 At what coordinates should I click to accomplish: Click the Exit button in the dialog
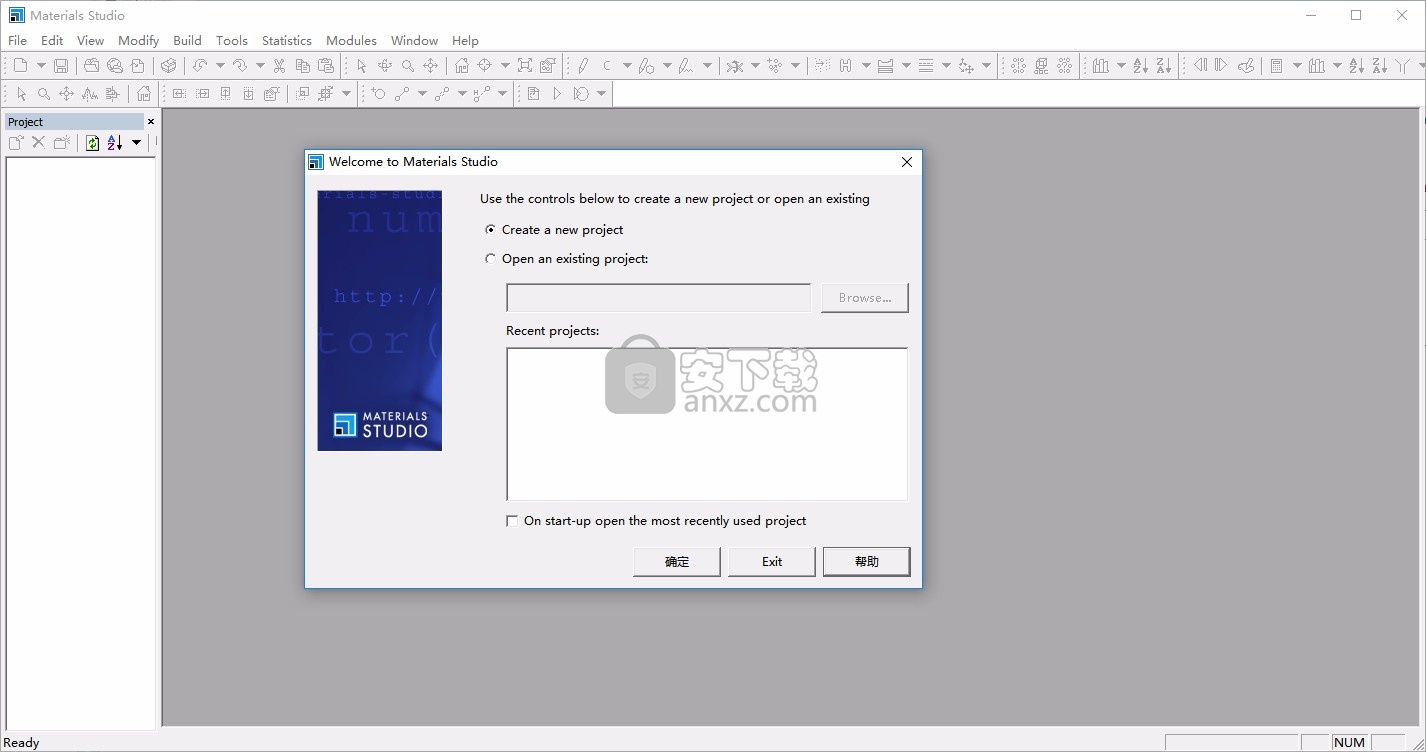tap(772, 561)
